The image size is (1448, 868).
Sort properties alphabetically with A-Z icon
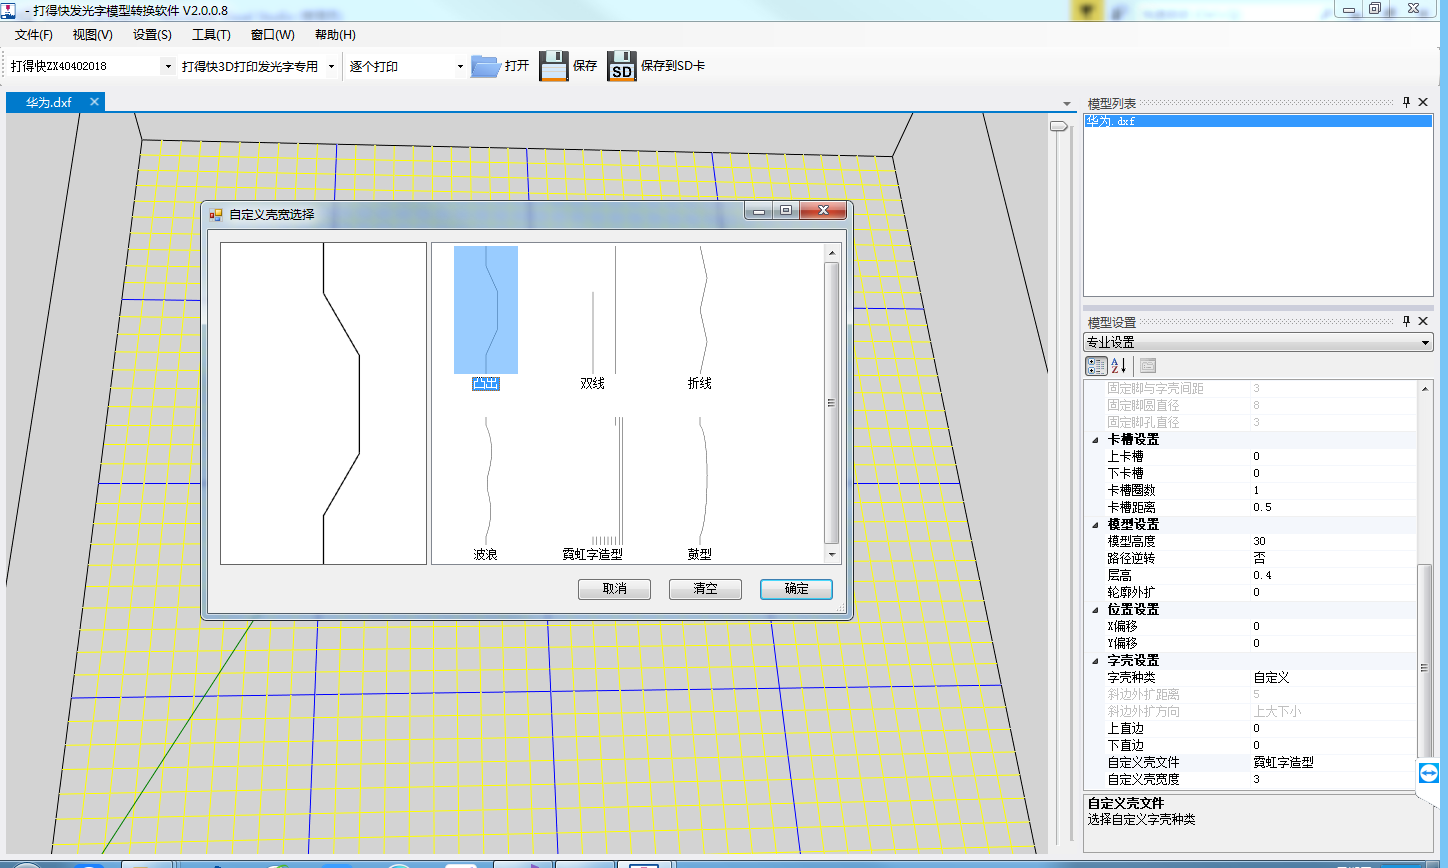1119,366
